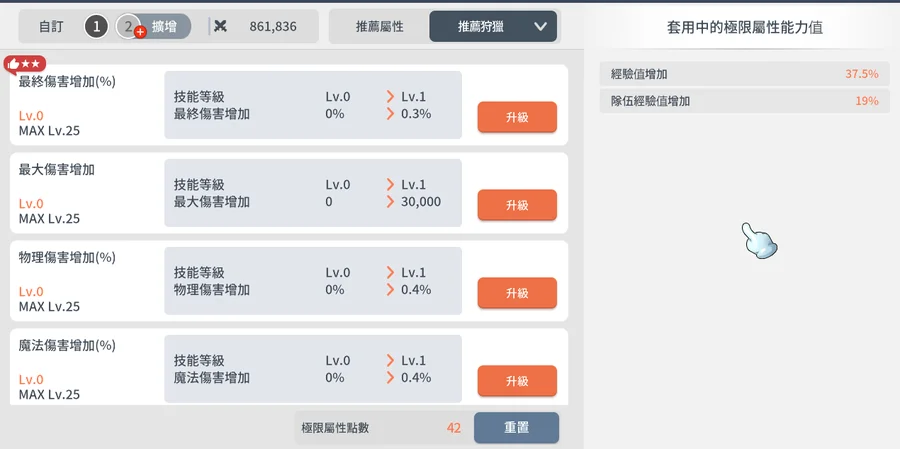Viewport: 900px width, 449px height.
Task: Select custom preset slot 1
Action: click(96, 27)
